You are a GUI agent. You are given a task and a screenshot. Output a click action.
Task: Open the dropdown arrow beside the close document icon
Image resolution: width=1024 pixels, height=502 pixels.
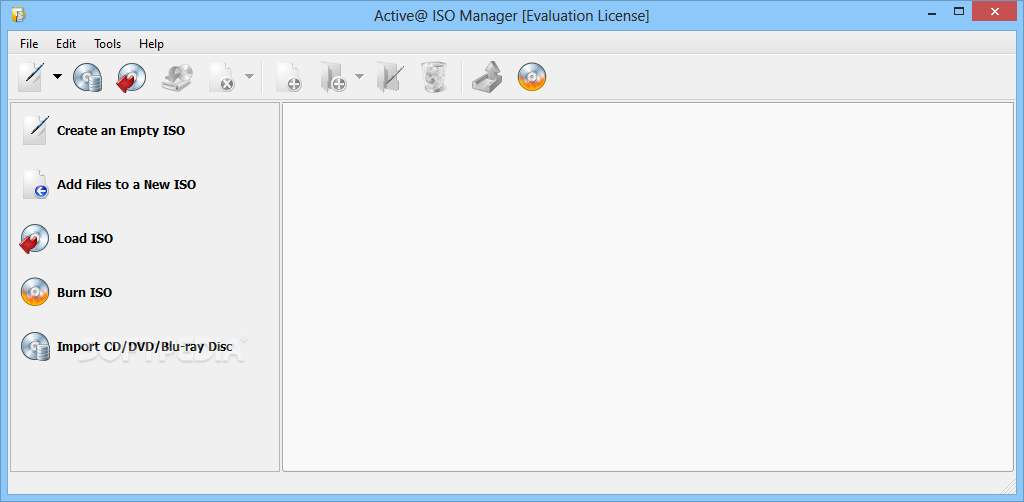[x=249, y=77]
